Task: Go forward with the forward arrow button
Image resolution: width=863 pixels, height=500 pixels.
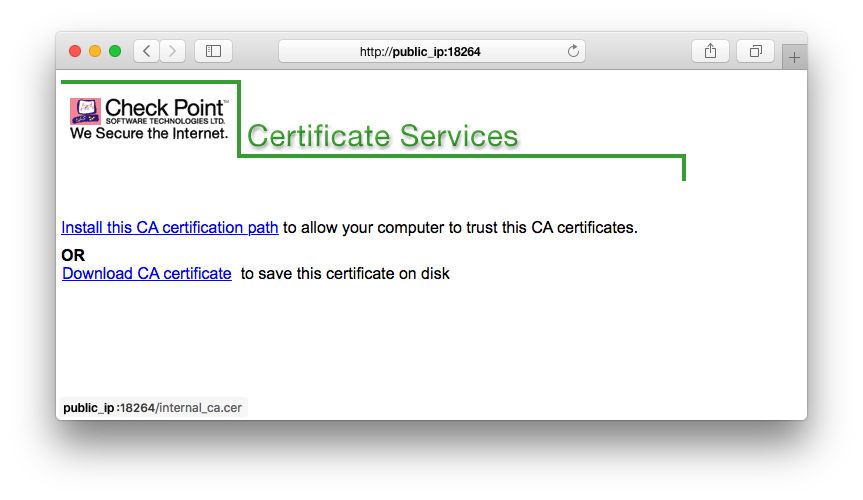Action: (x=172, y=51)
